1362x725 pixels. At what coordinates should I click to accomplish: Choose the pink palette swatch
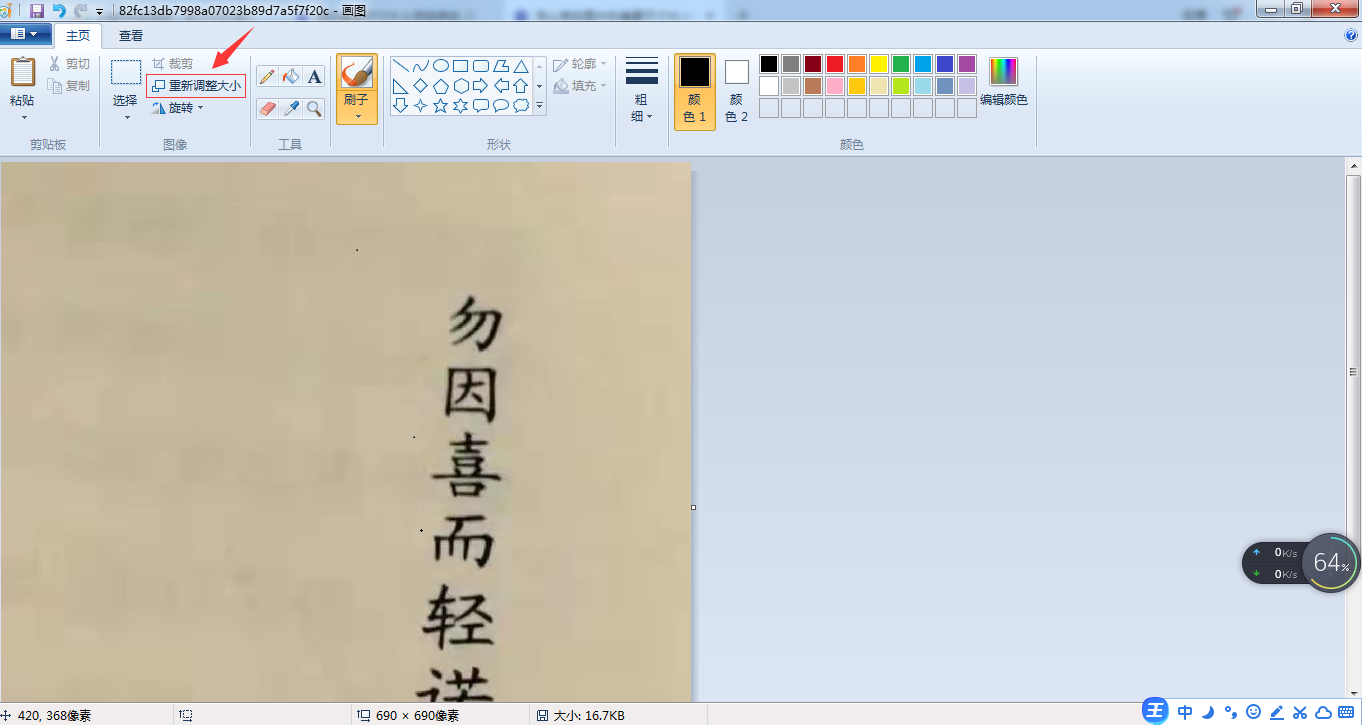coord(835,86)
